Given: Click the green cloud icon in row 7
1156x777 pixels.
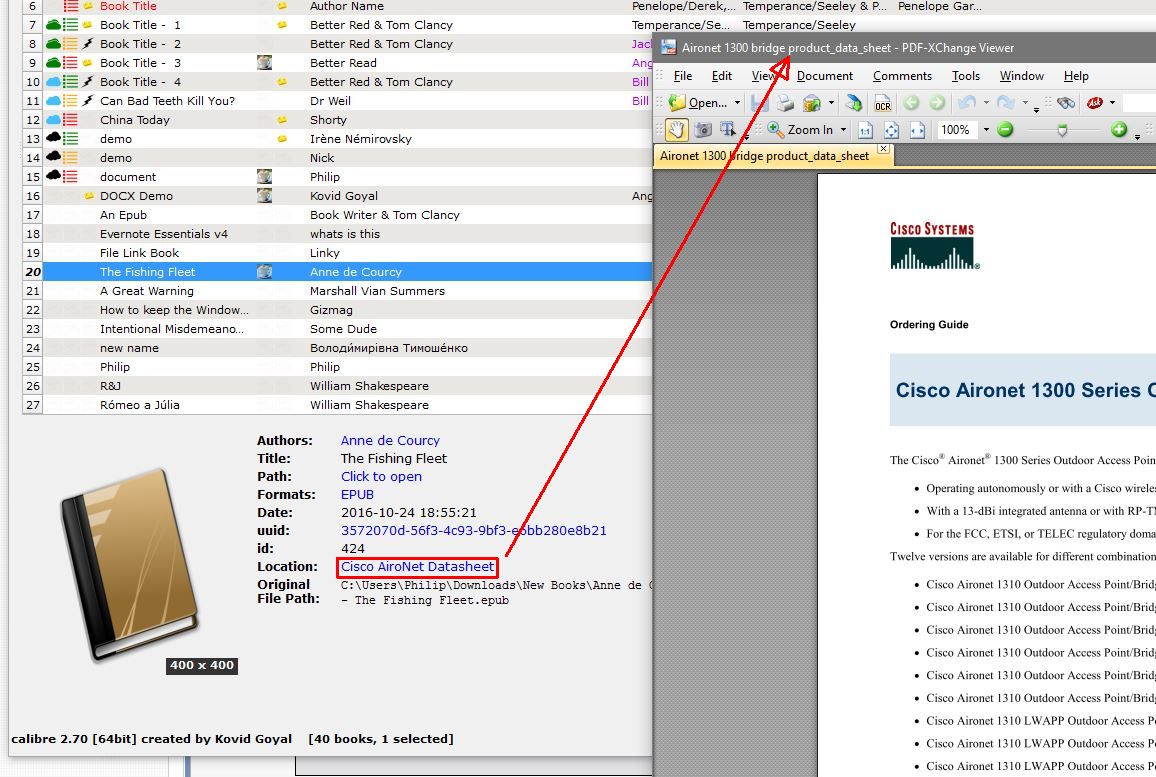Looking at the screenshot, I should 53,25.
